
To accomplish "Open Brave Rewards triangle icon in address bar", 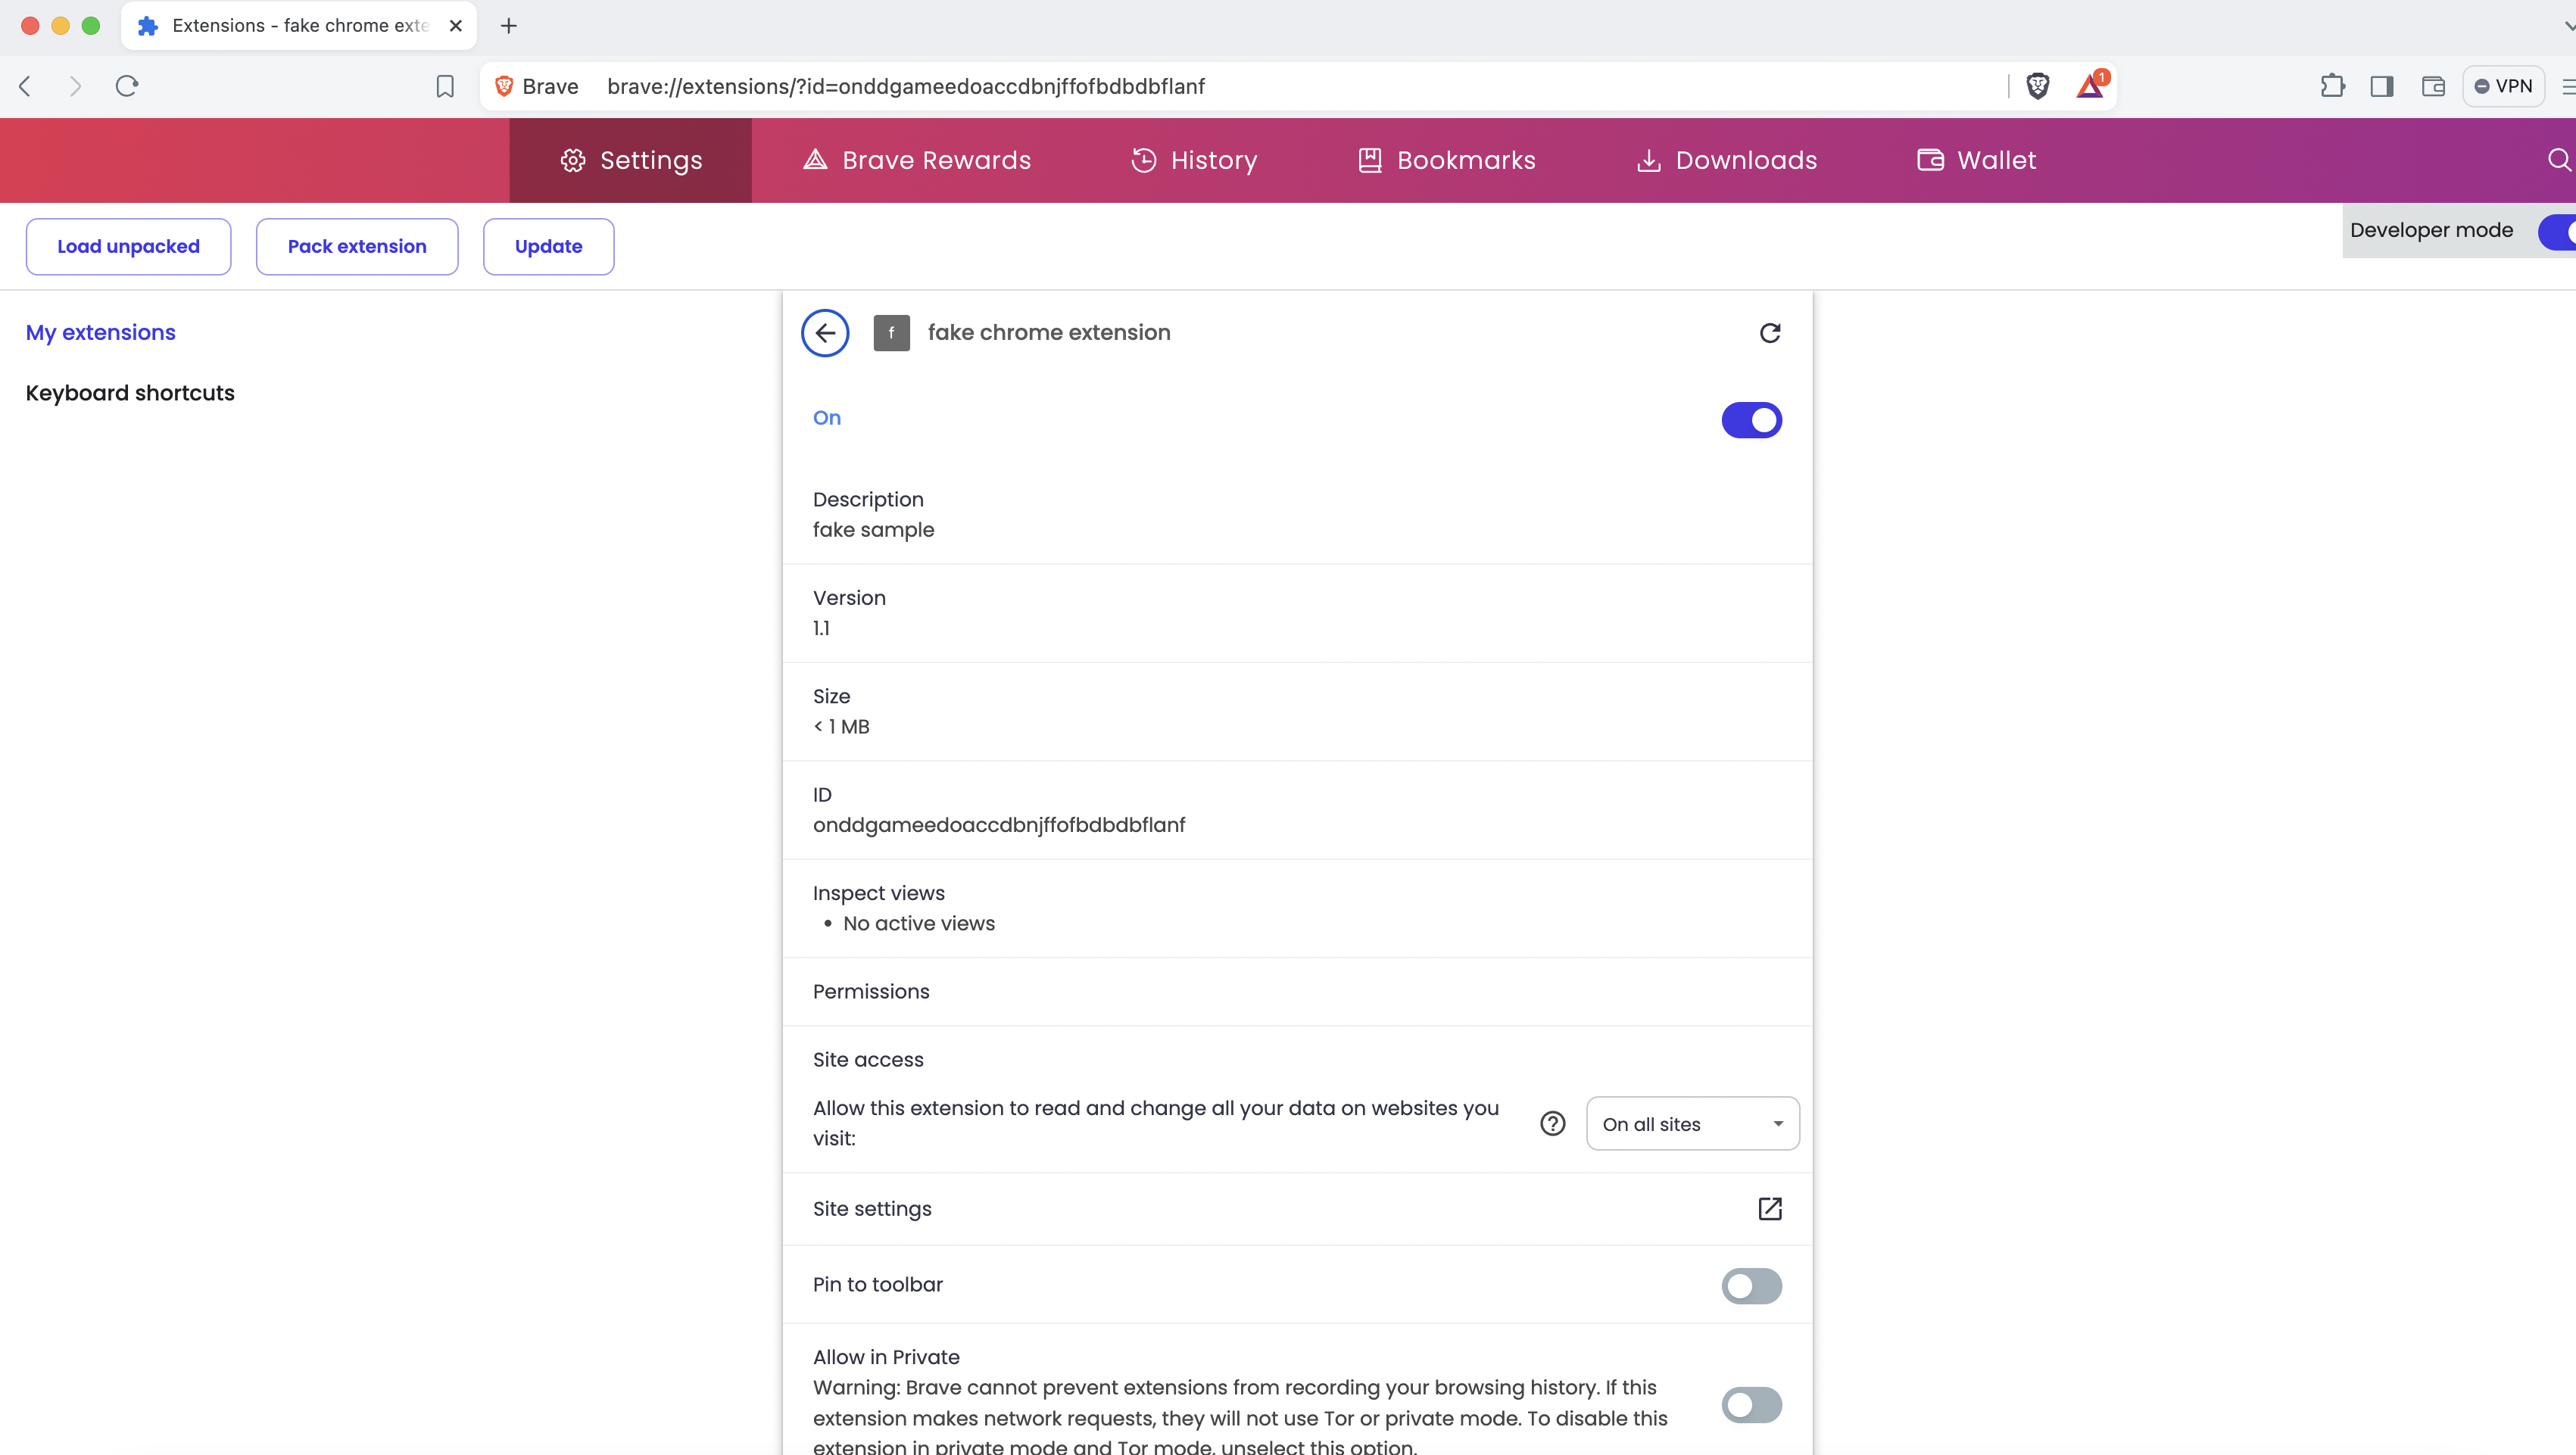I will click(2091, 86).
